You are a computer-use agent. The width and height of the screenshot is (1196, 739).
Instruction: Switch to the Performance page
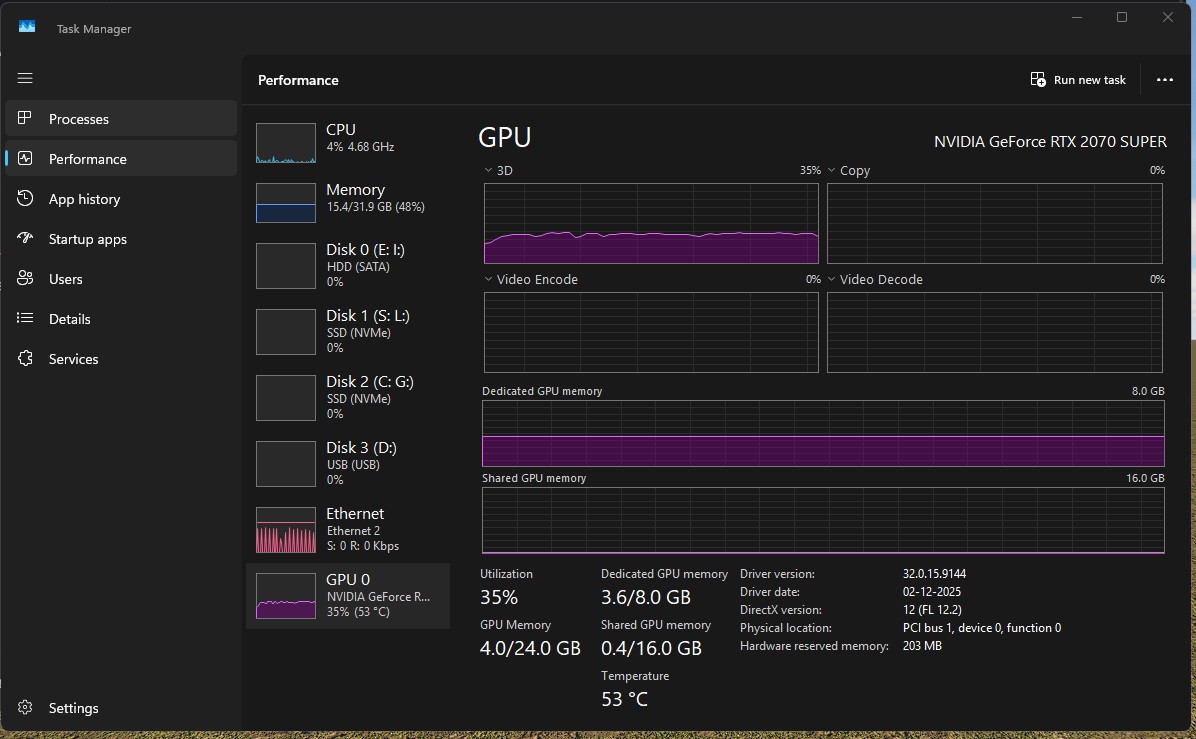87,159
